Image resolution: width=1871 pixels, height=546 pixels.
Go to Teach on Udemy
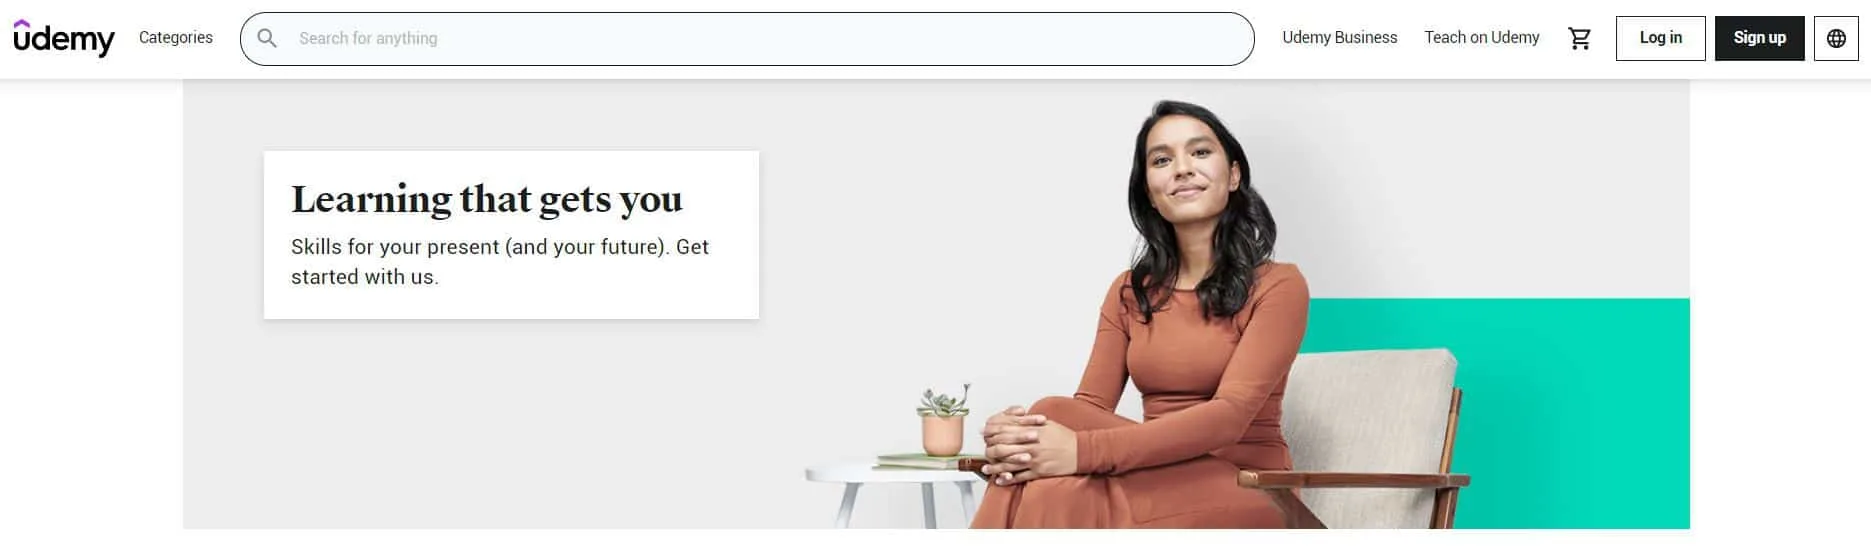tap(1482, 38)
